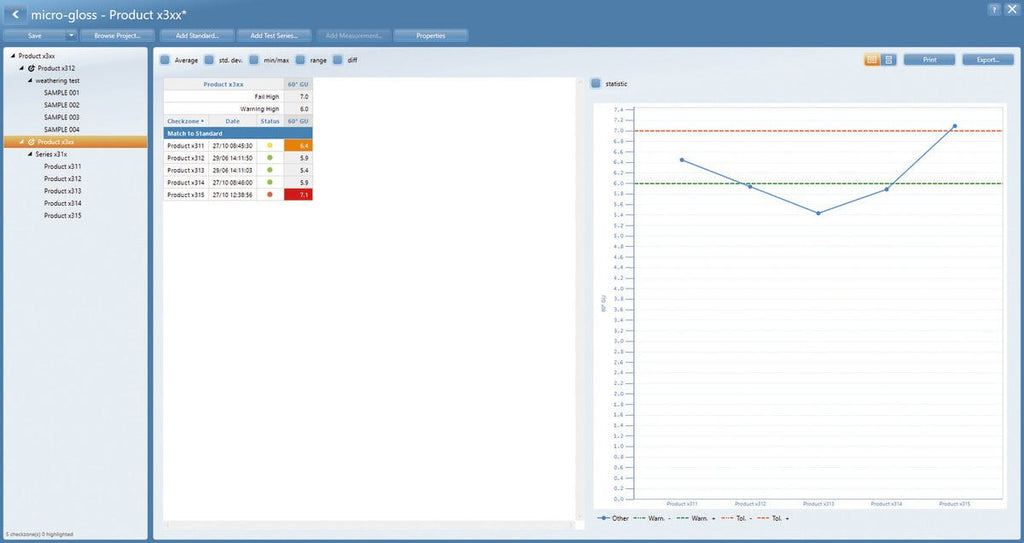
Task: Switch to side-by-side layout view
Action: tap(872, 60)
